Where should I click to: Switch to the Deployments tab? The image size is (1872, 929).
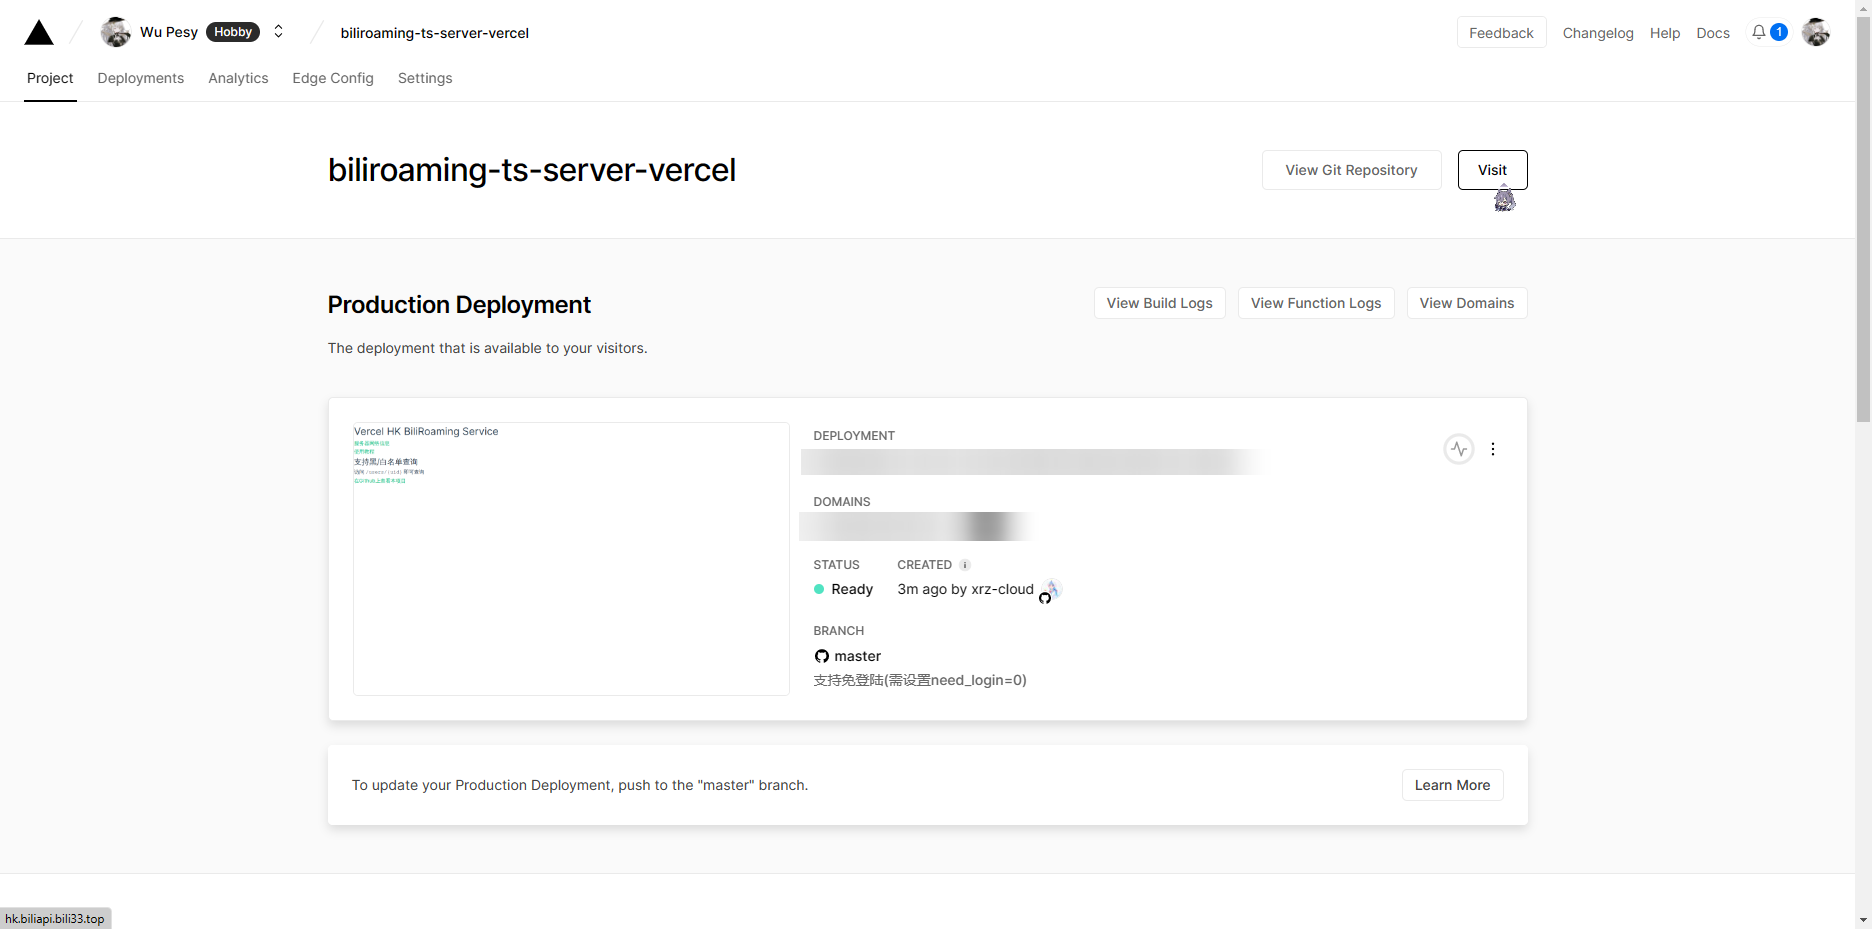click(x=140, y=78)
